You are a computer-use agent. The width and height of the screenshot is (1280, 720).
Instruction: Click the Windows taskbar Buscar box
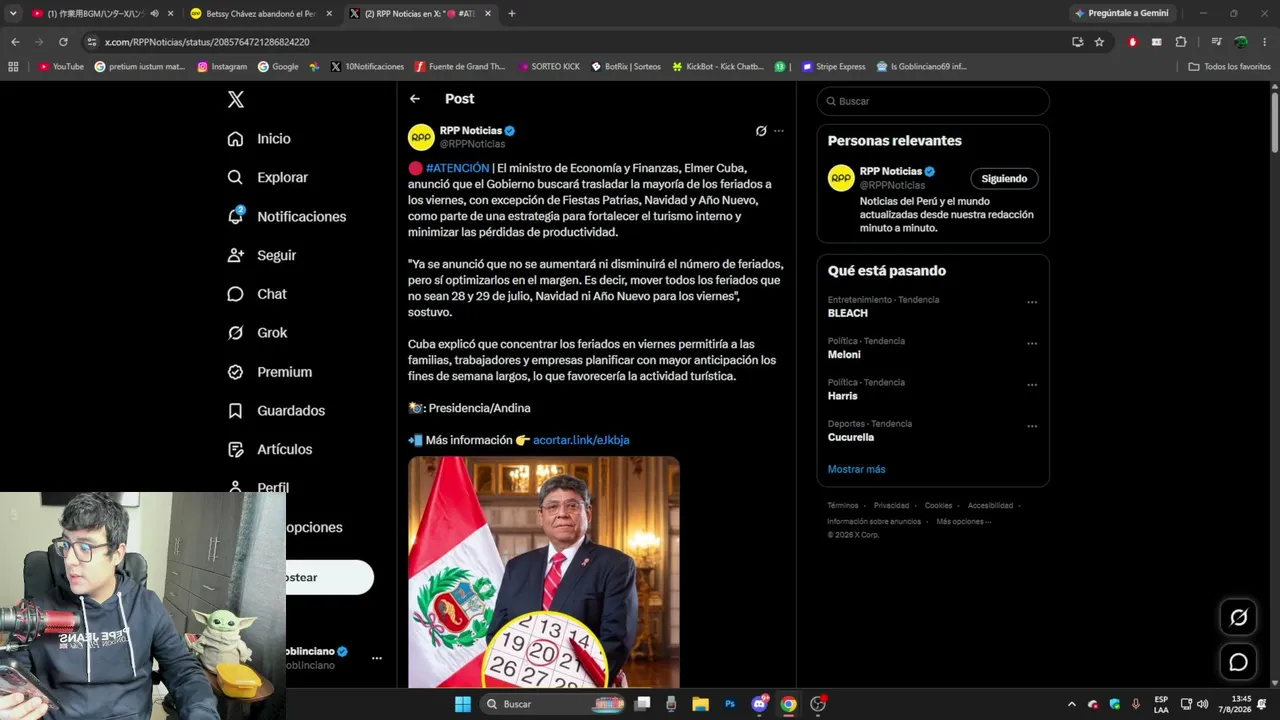coord(550,704)
